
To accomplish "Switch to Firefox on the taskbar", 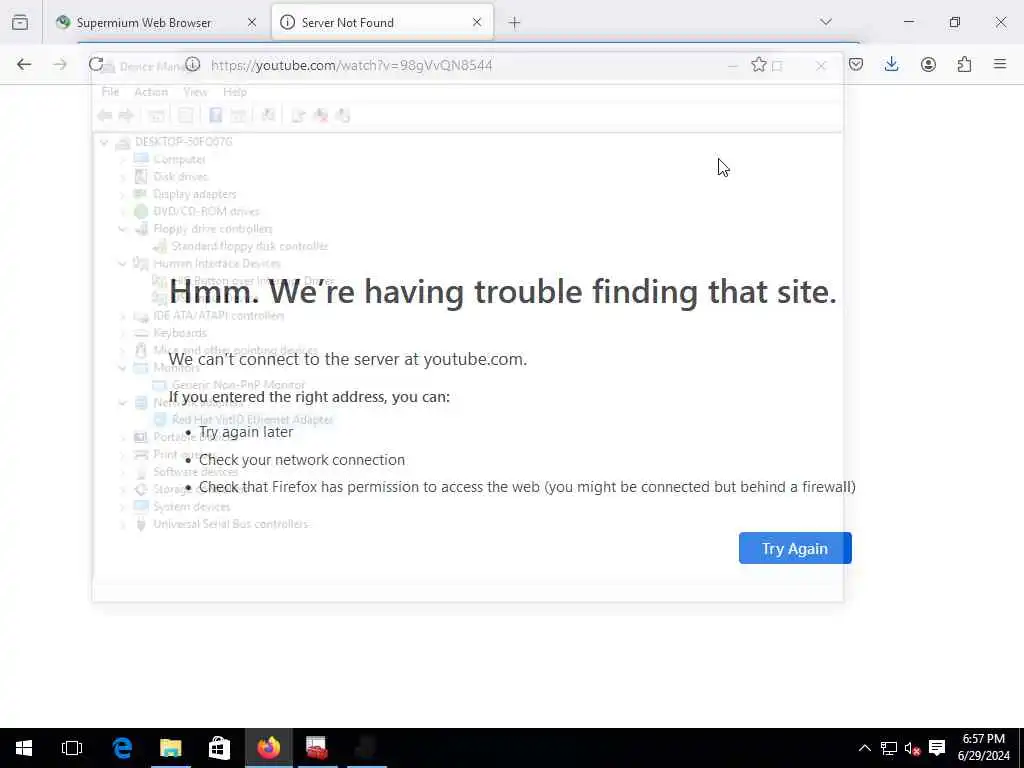I will coord(268,748).
